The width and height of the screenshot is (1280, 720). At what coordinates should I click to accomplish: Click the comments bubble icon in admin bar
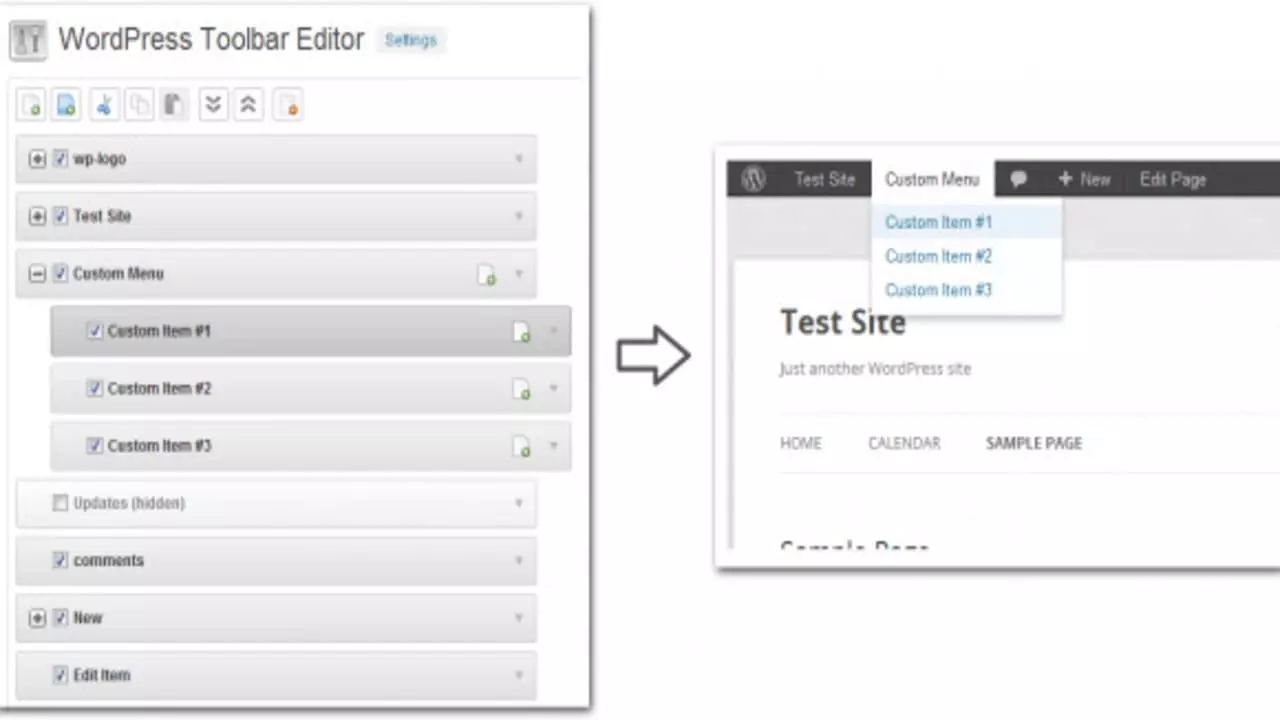tap(1018, 180)
